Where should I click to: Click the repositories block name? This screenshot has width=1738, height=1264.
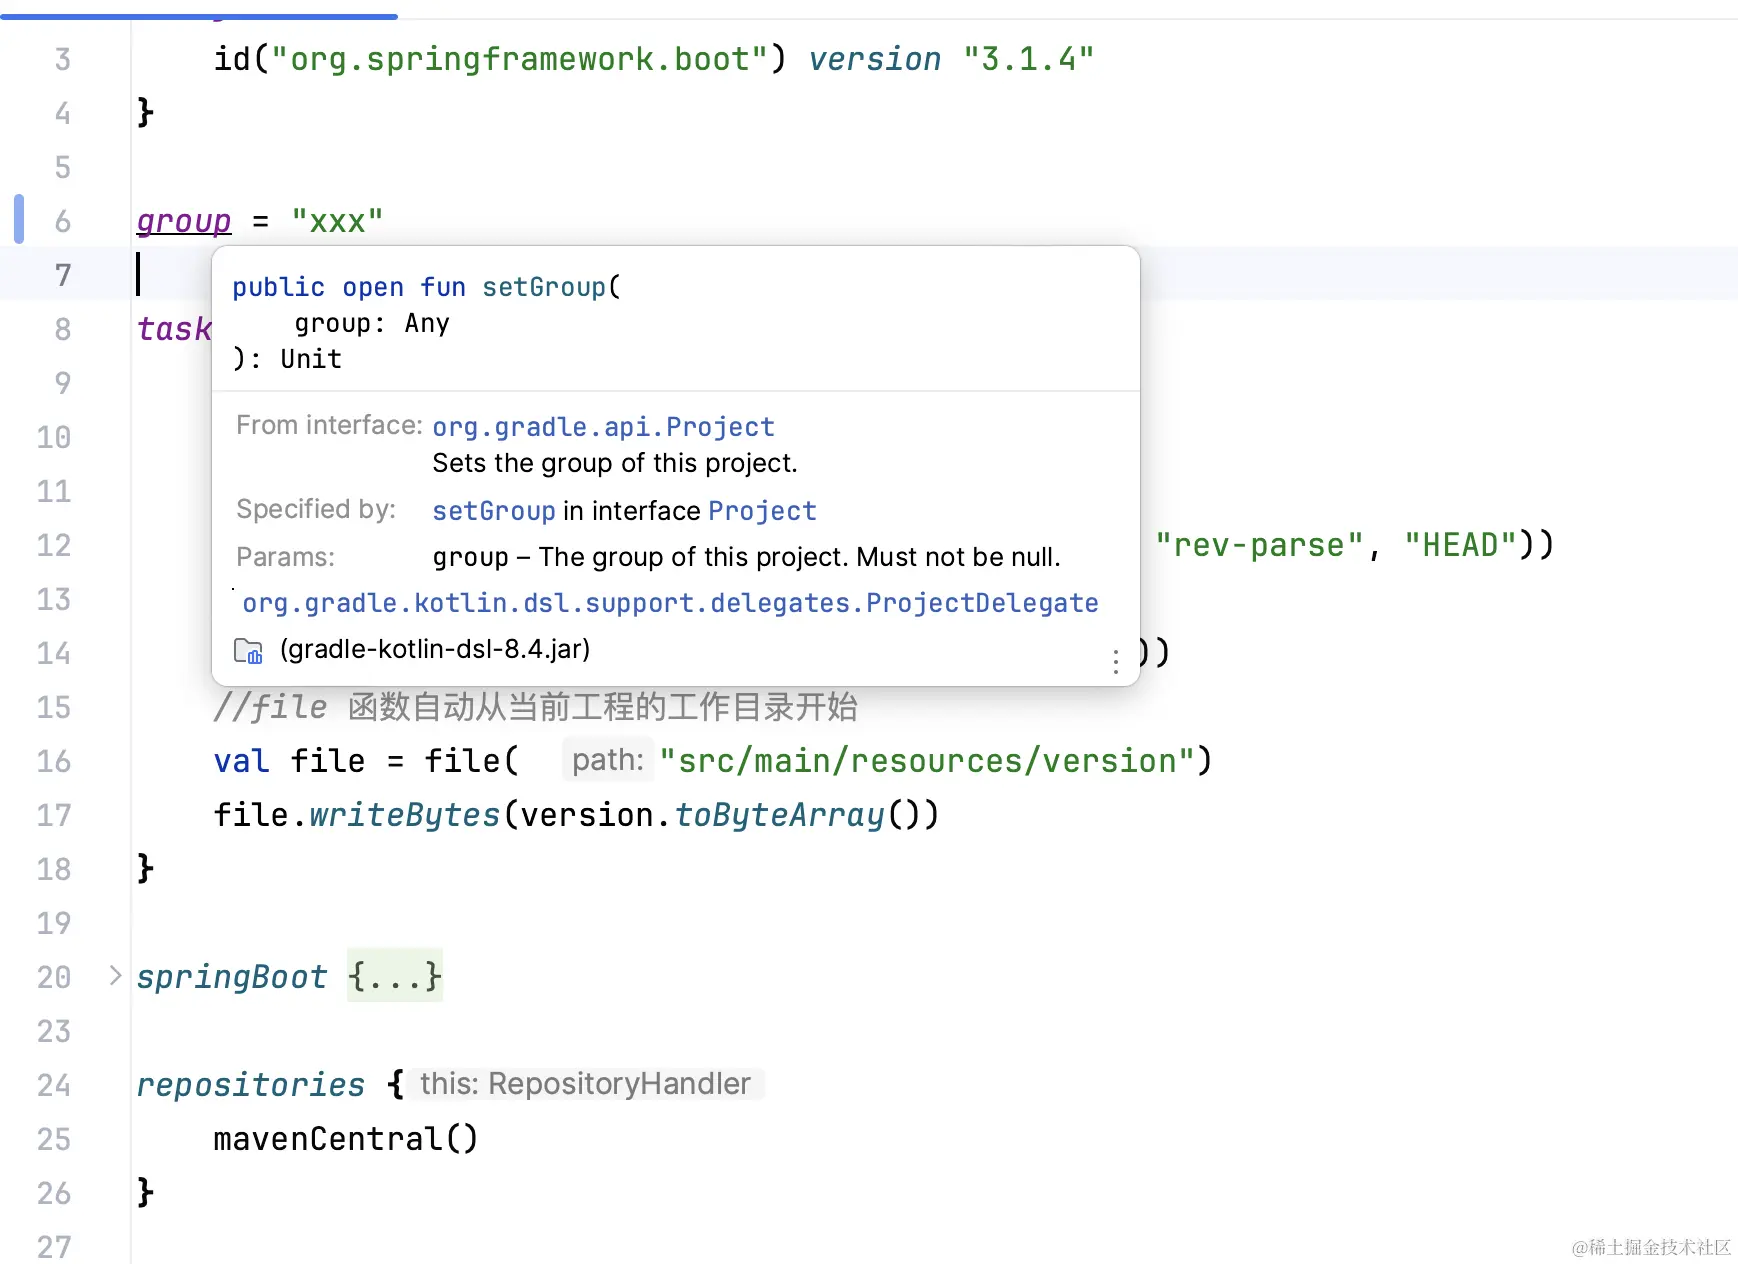pos(251,1085)
